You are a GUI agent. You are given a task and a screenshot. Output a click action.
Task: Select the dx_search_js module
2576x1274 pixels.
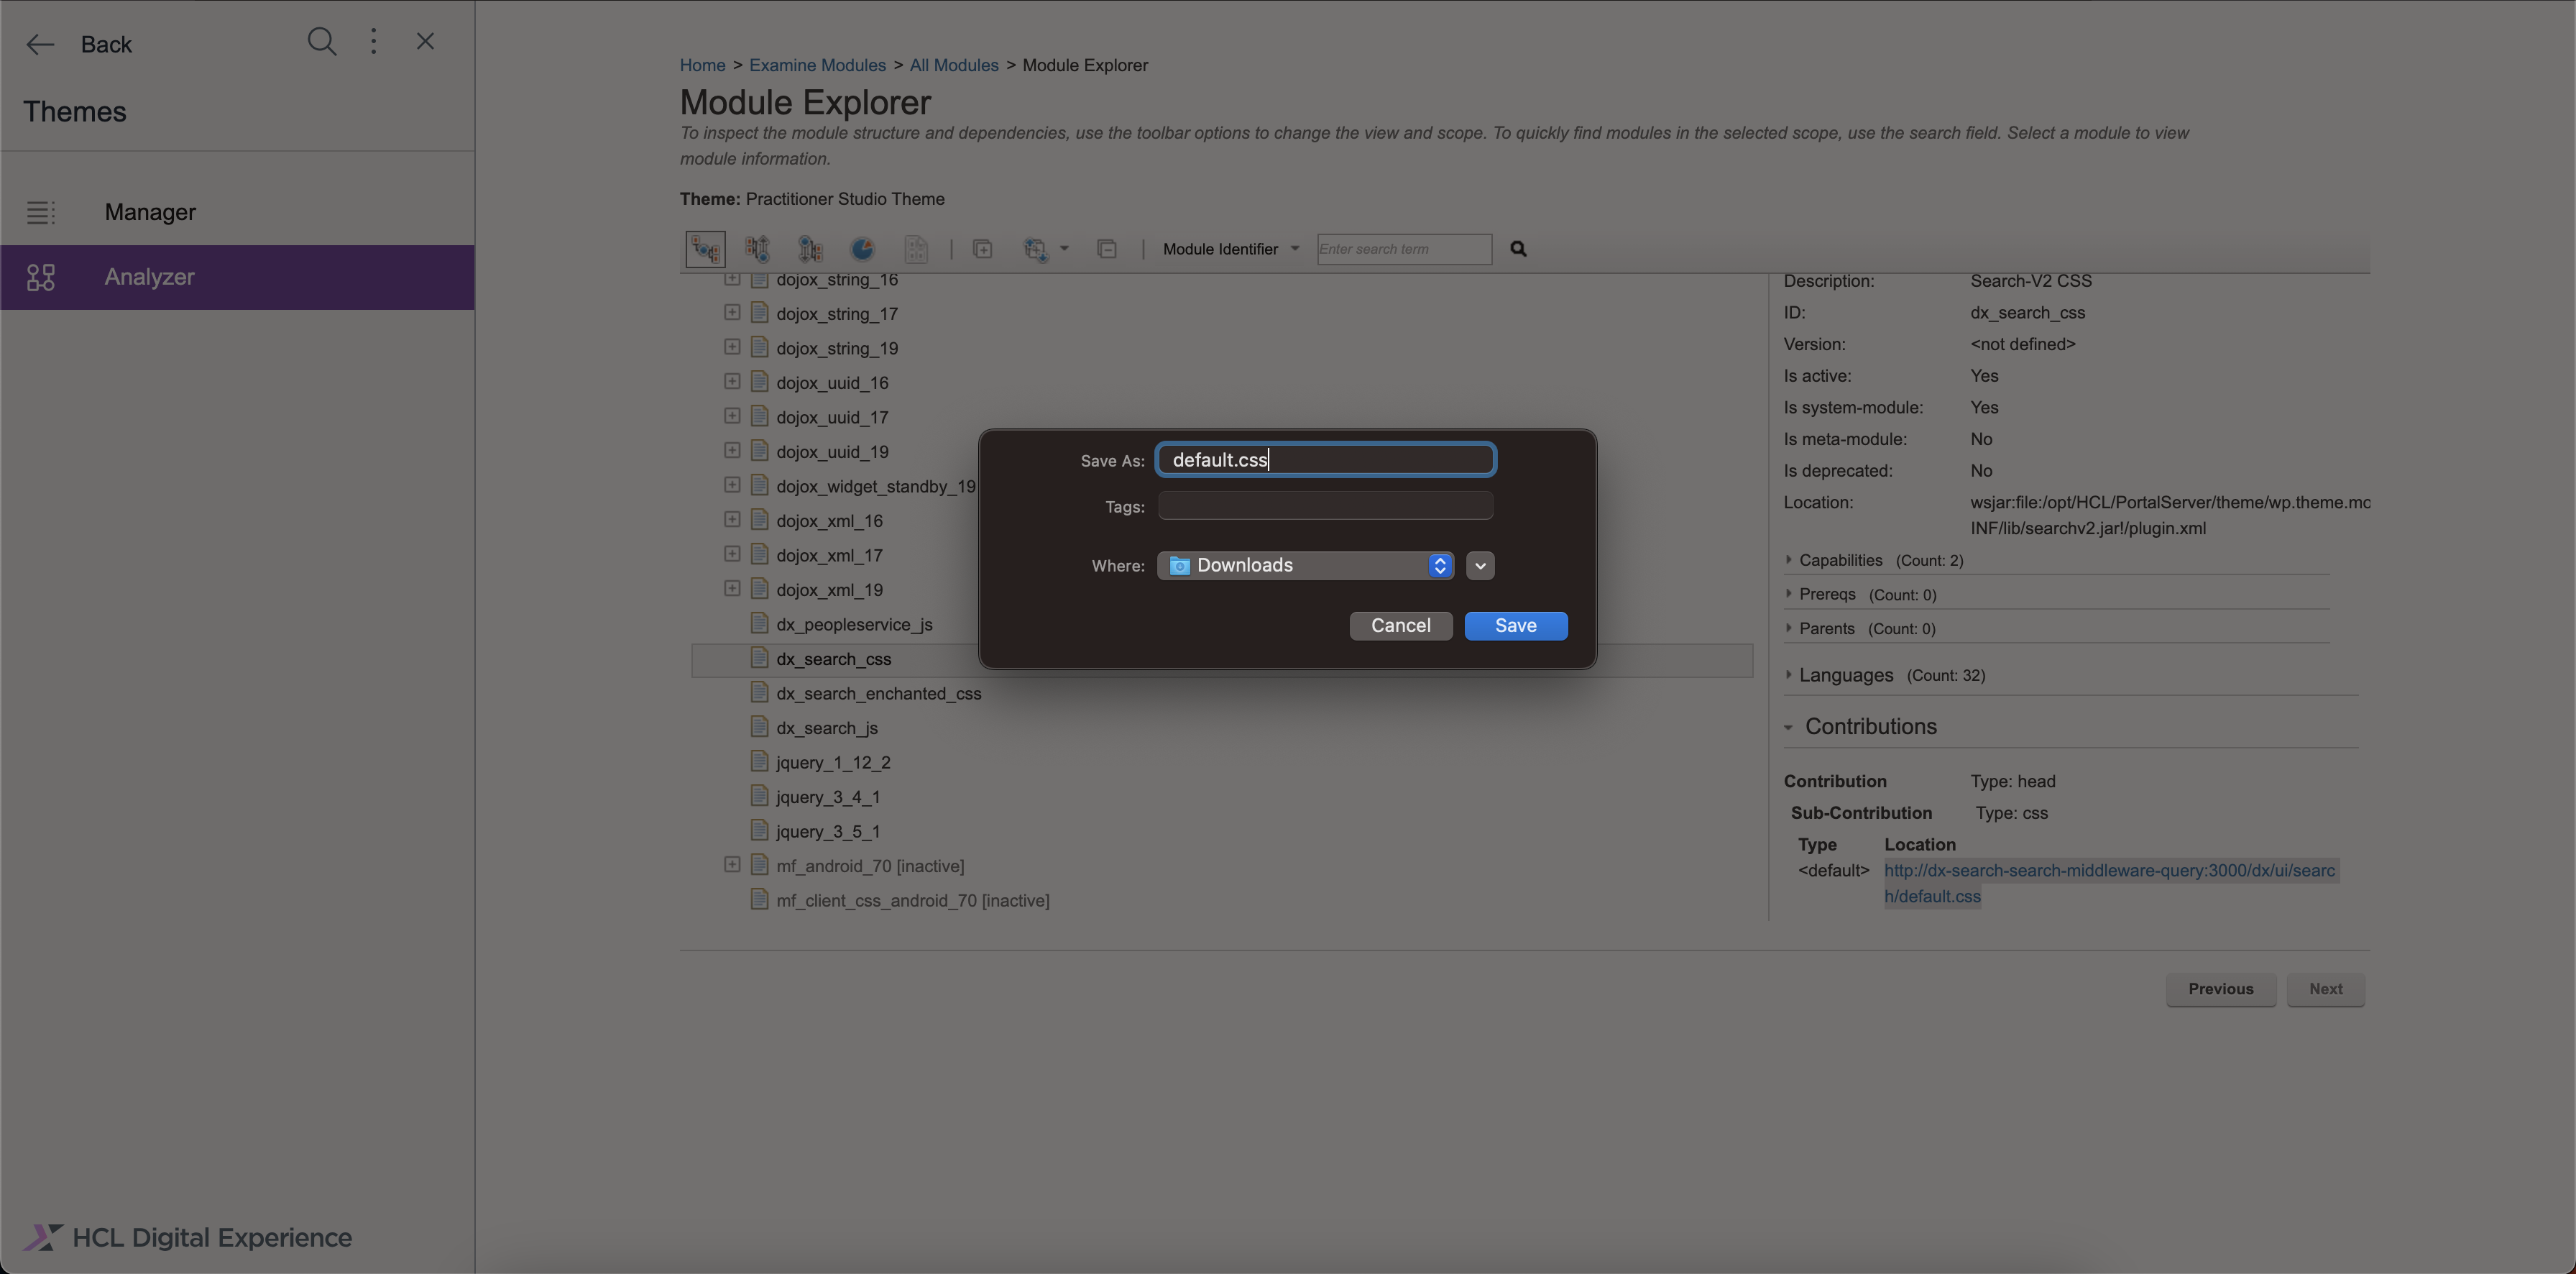[x=825, y=727]
